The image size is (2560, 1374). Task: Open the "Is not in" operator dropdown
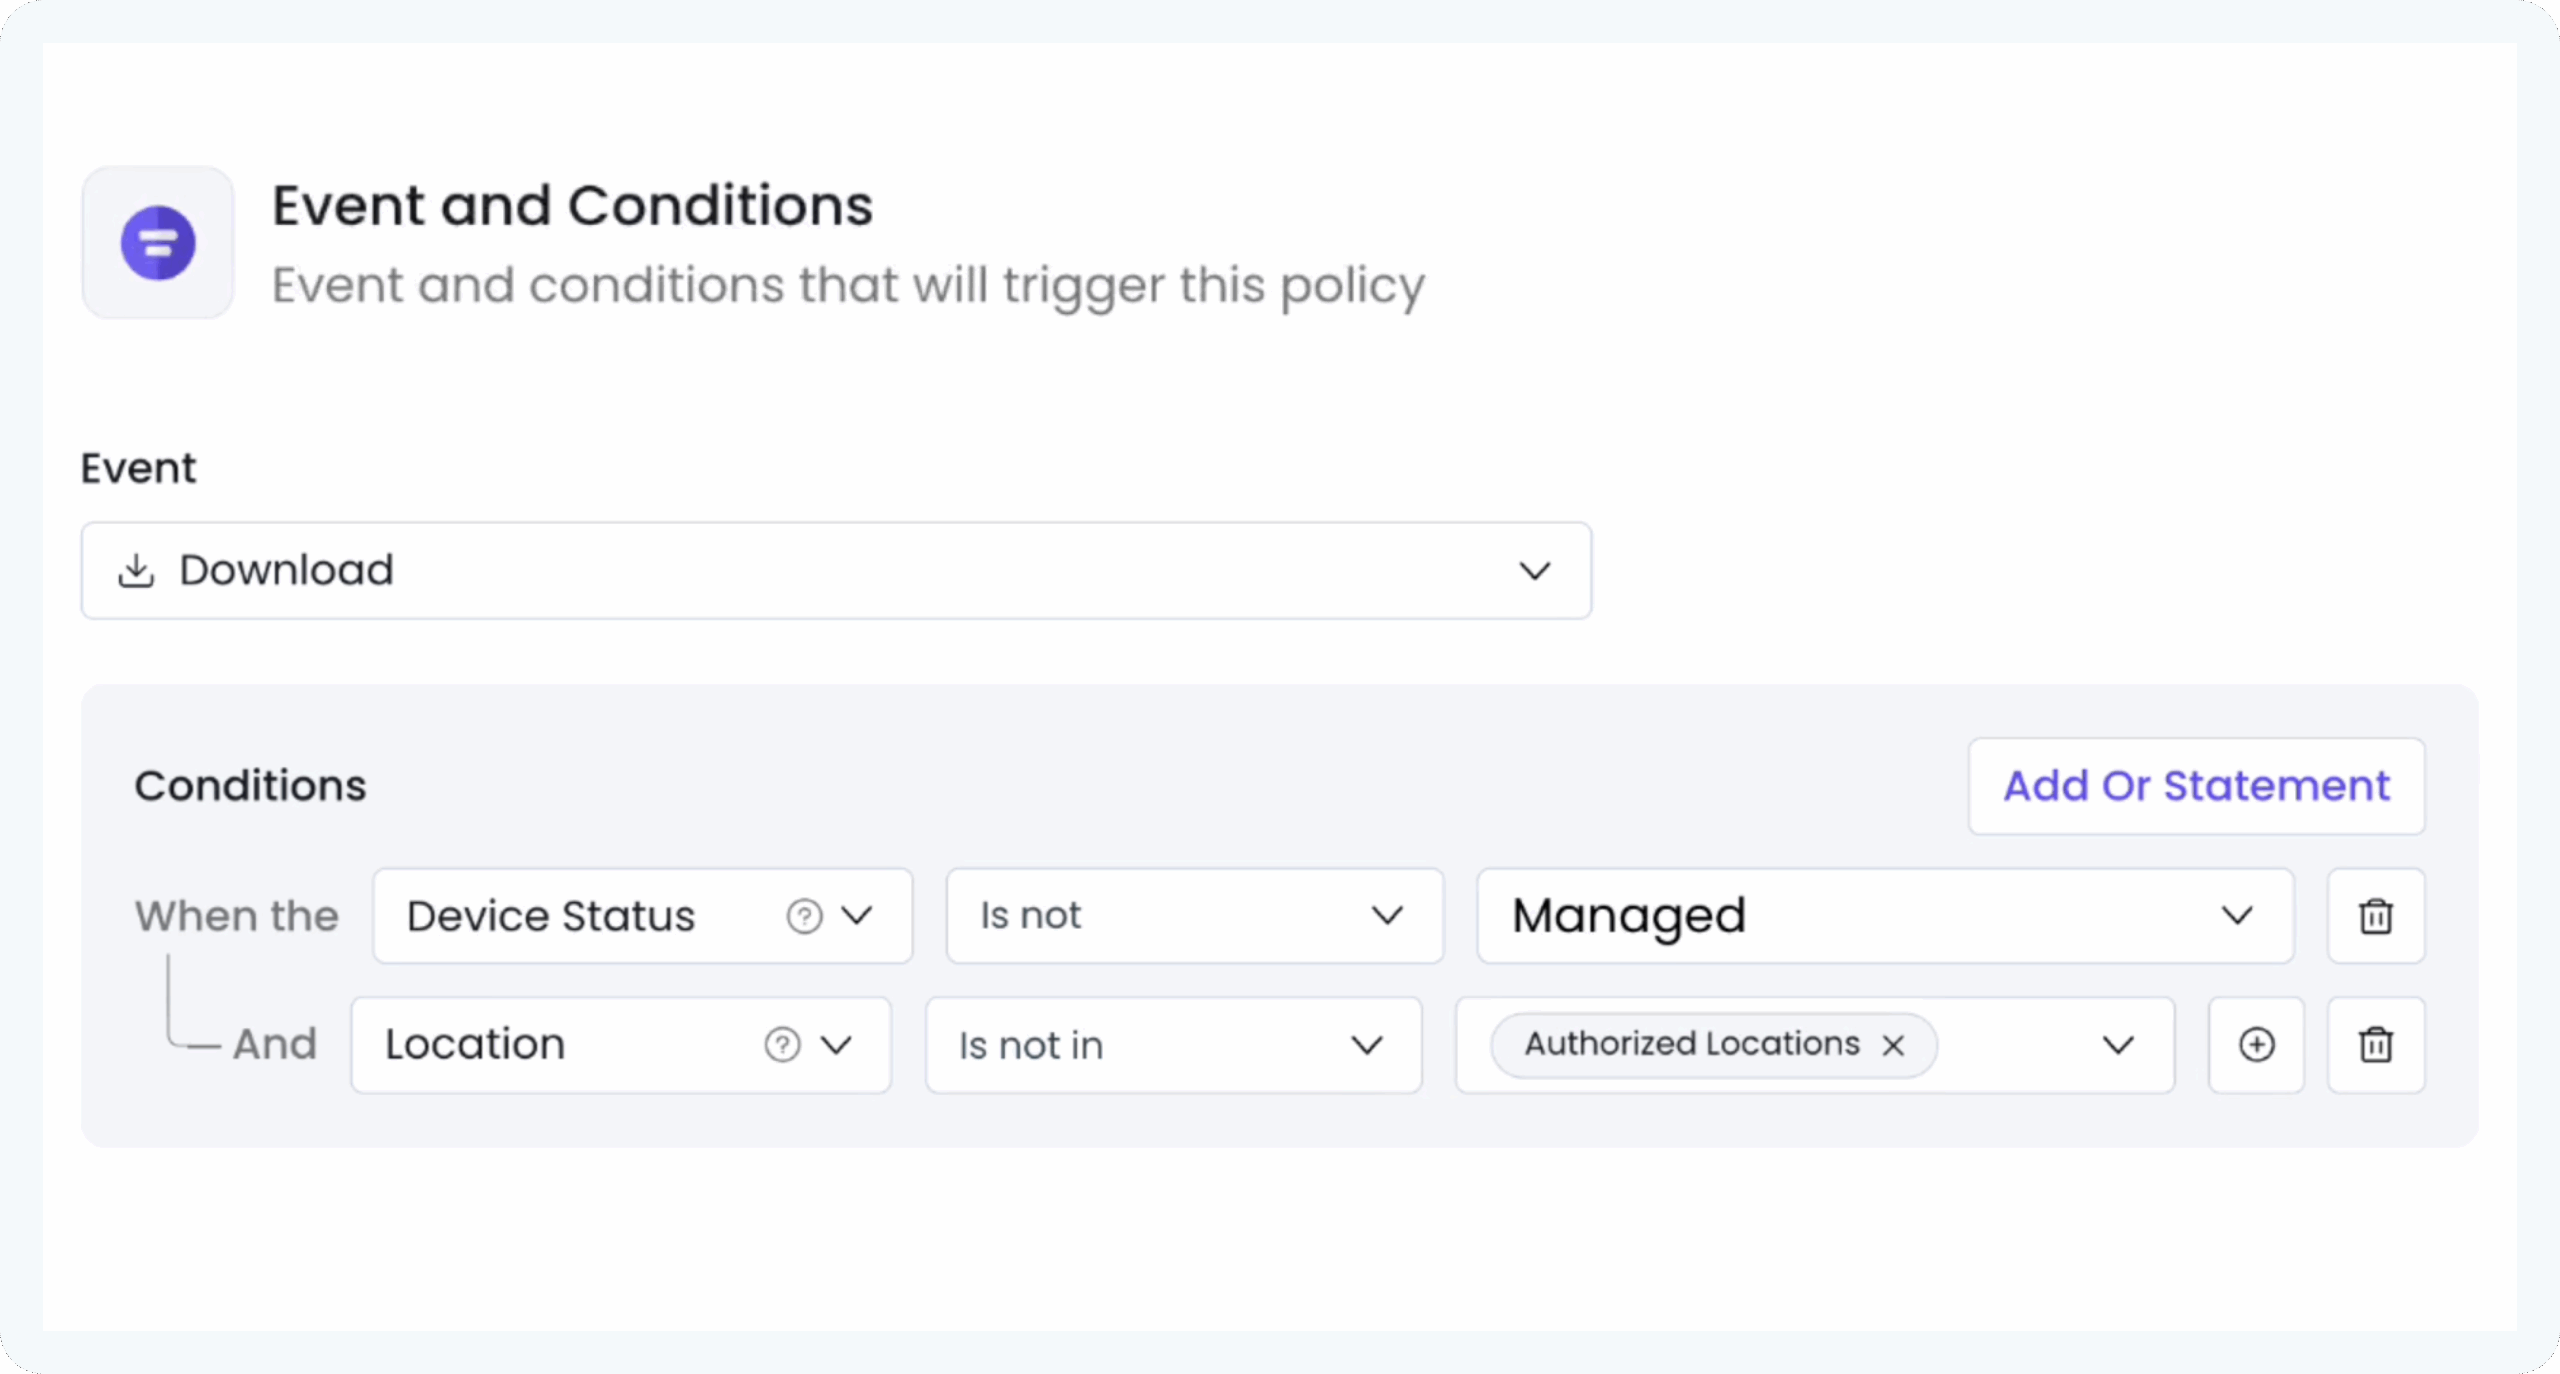1367,1045
